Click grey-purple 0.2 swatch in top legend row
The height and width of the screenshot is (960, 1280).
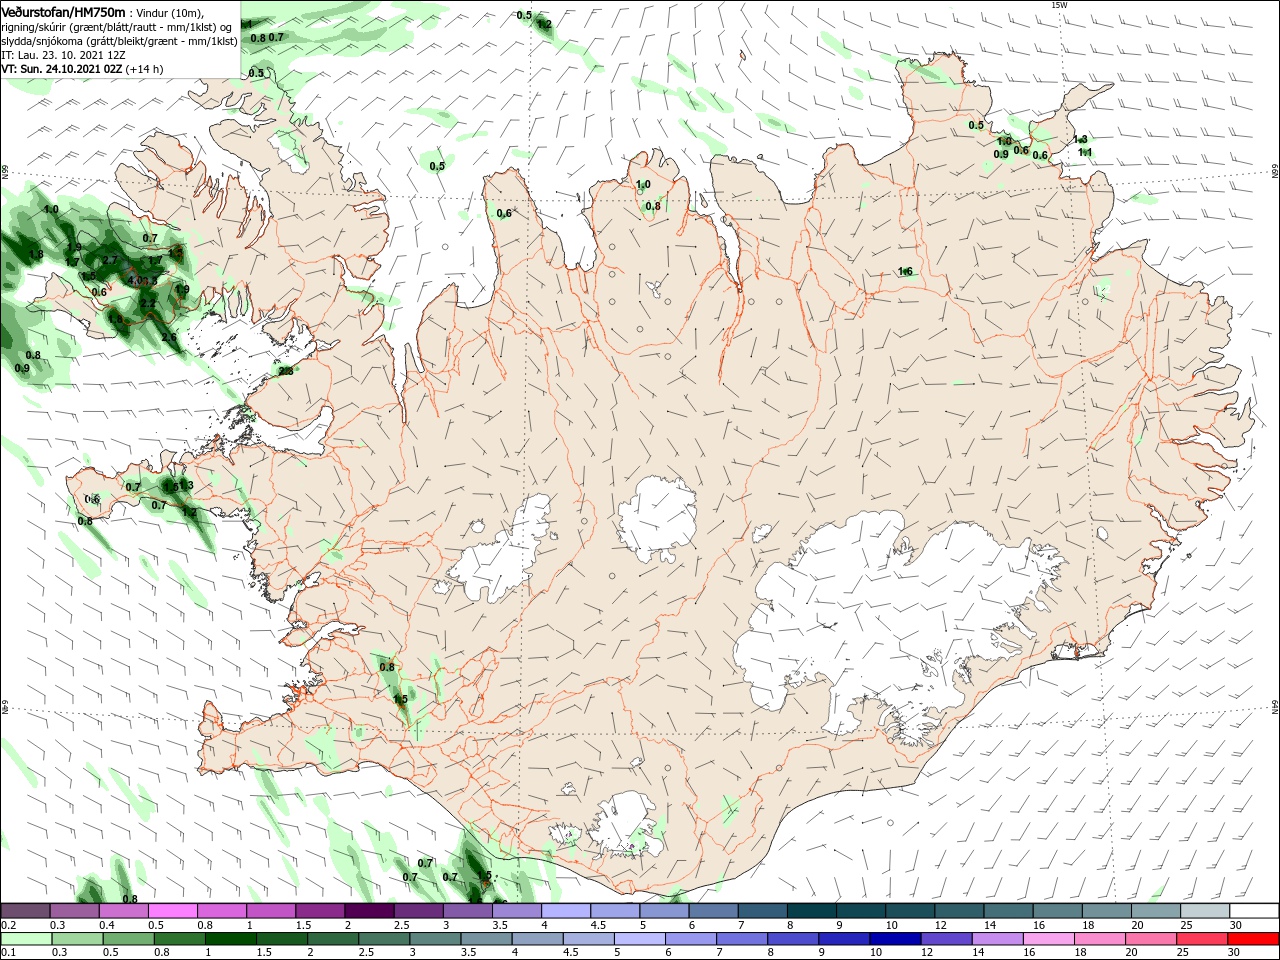[x=26, y=911]
